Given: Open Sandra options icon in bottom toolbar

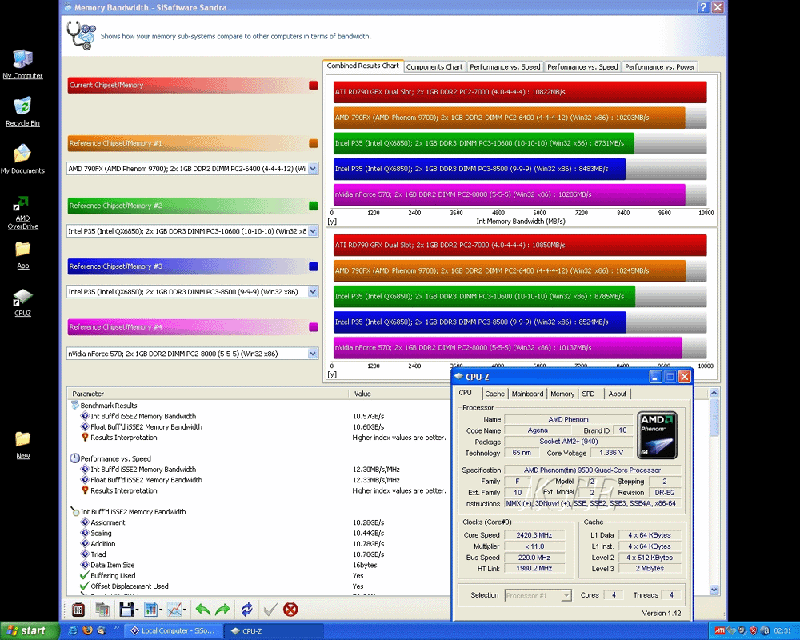Looking at the screenshot, I should coord(78,609).
